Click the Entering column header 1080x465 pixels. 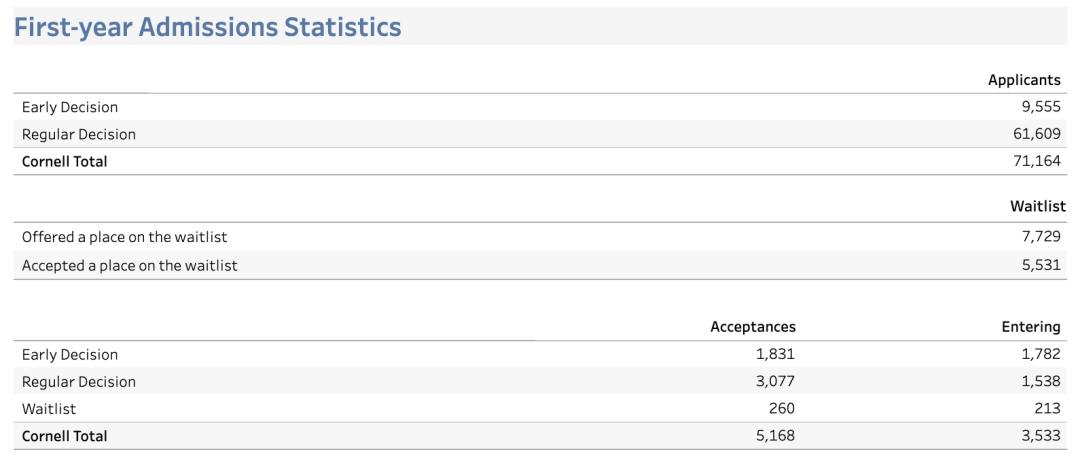(x=1031, y=327)
